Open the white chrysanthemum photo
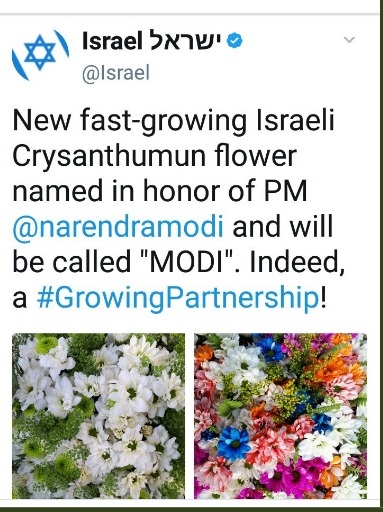The height and width of the screenshot is (512, 383). coord(99,416)
